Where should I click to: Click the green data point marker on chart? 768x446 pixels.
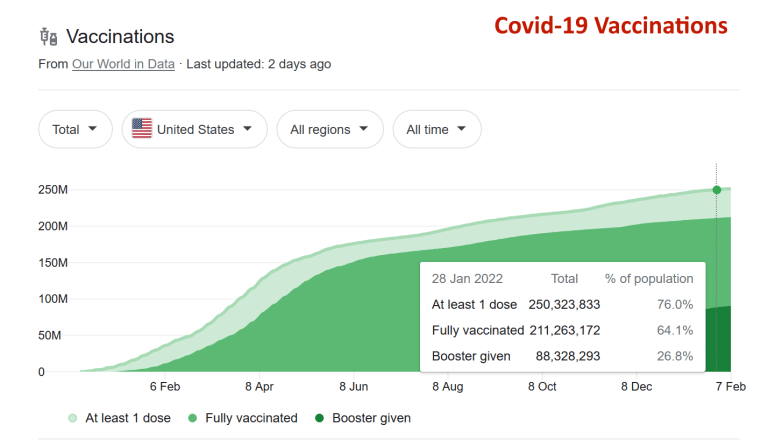click(x=717, y=190)
